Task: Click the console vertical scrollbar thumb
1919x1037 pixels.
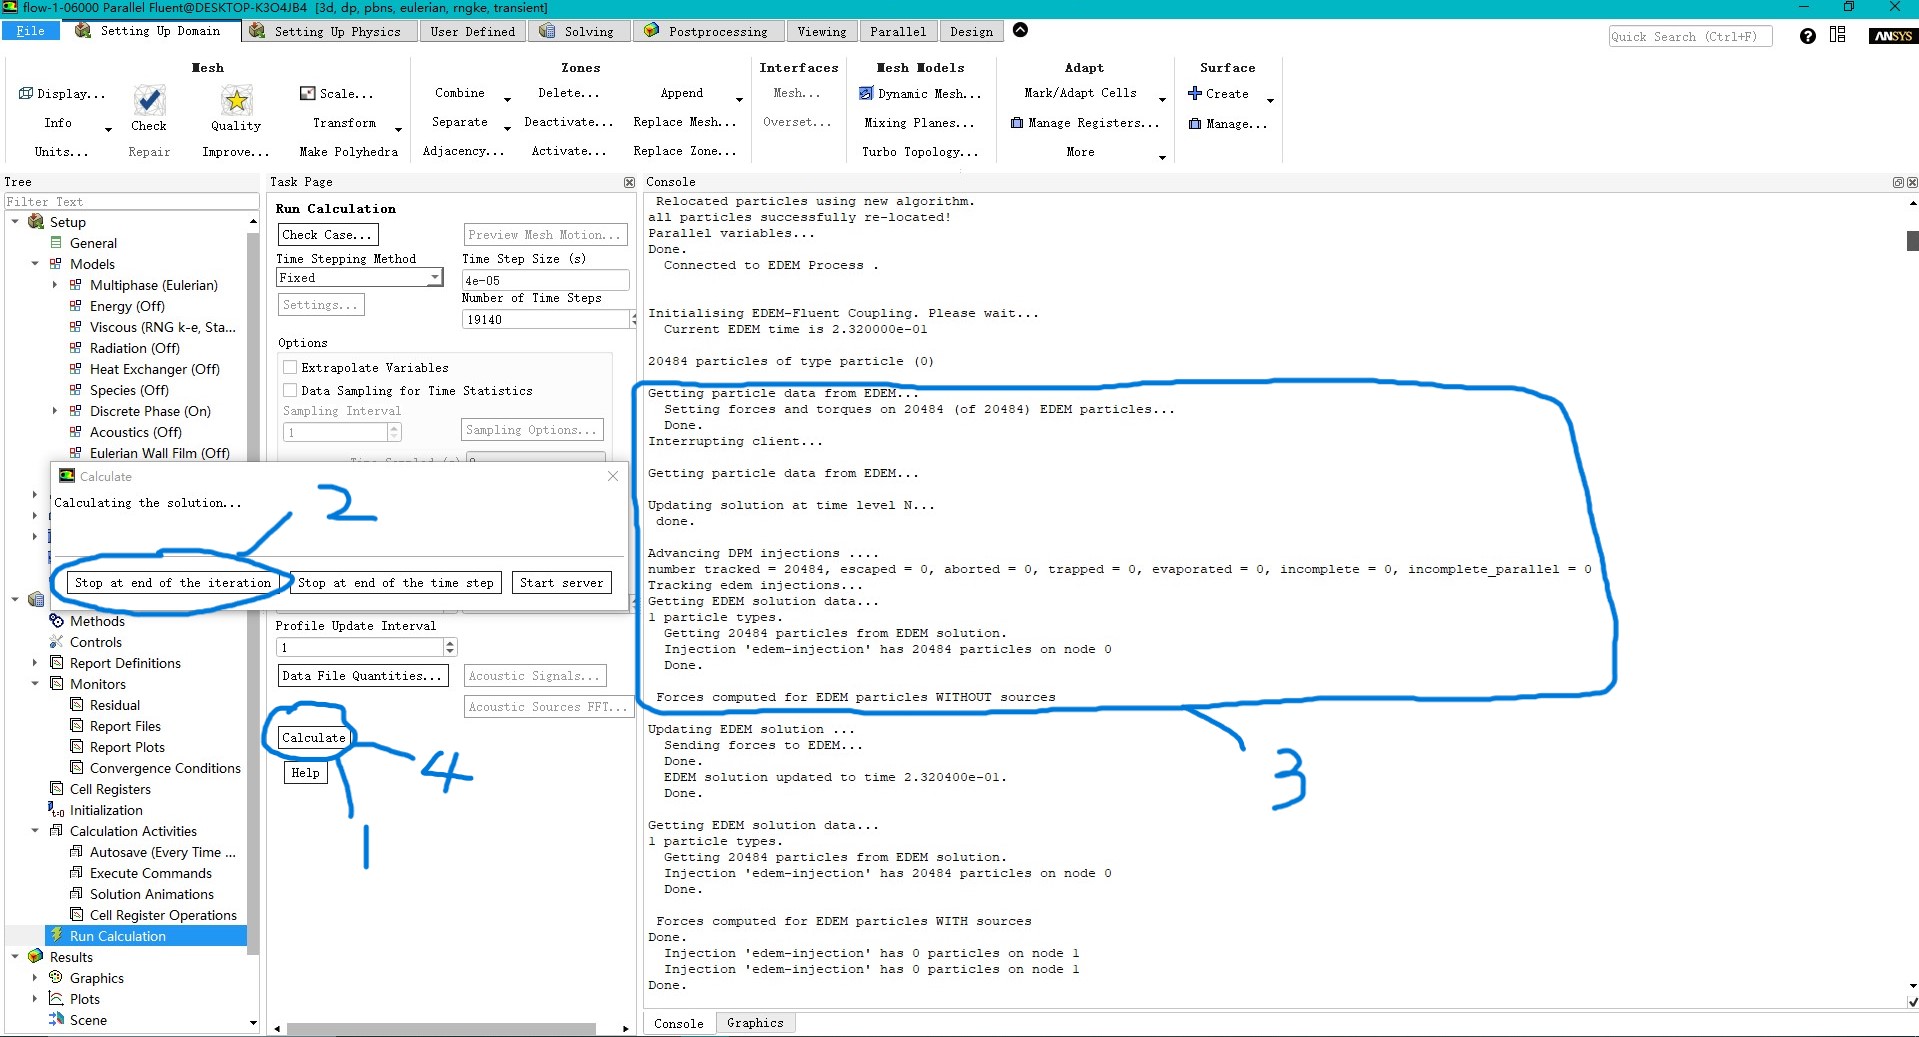Action: point(1912,241)
